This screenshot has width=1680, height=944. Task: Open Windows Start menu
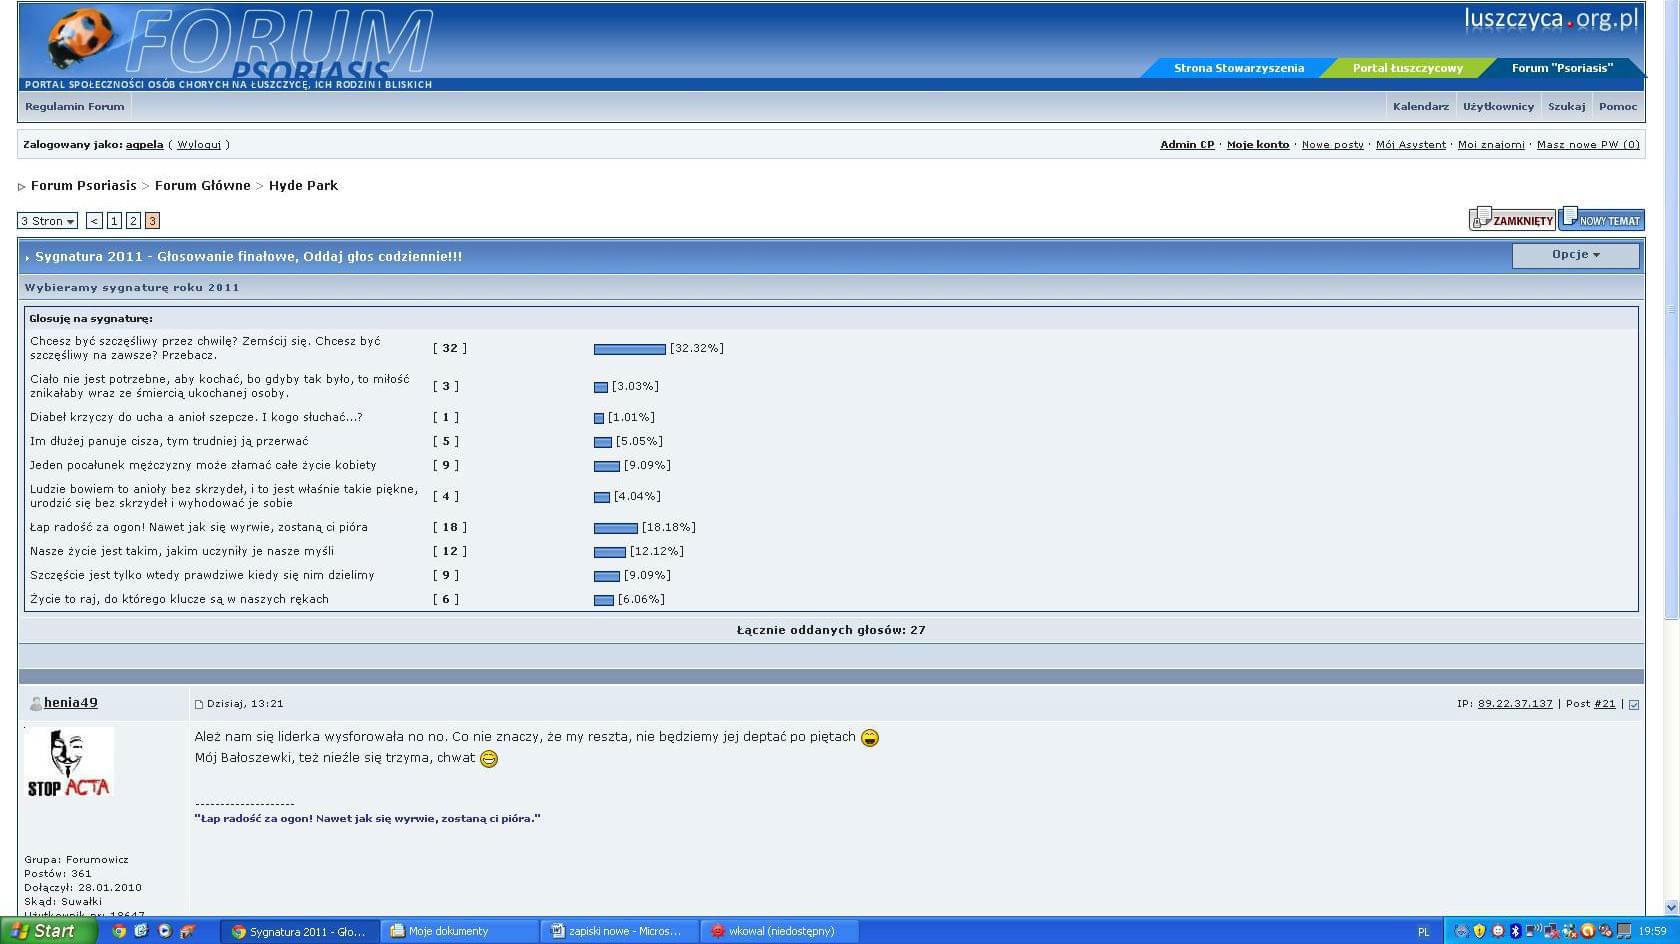[49, 931]
